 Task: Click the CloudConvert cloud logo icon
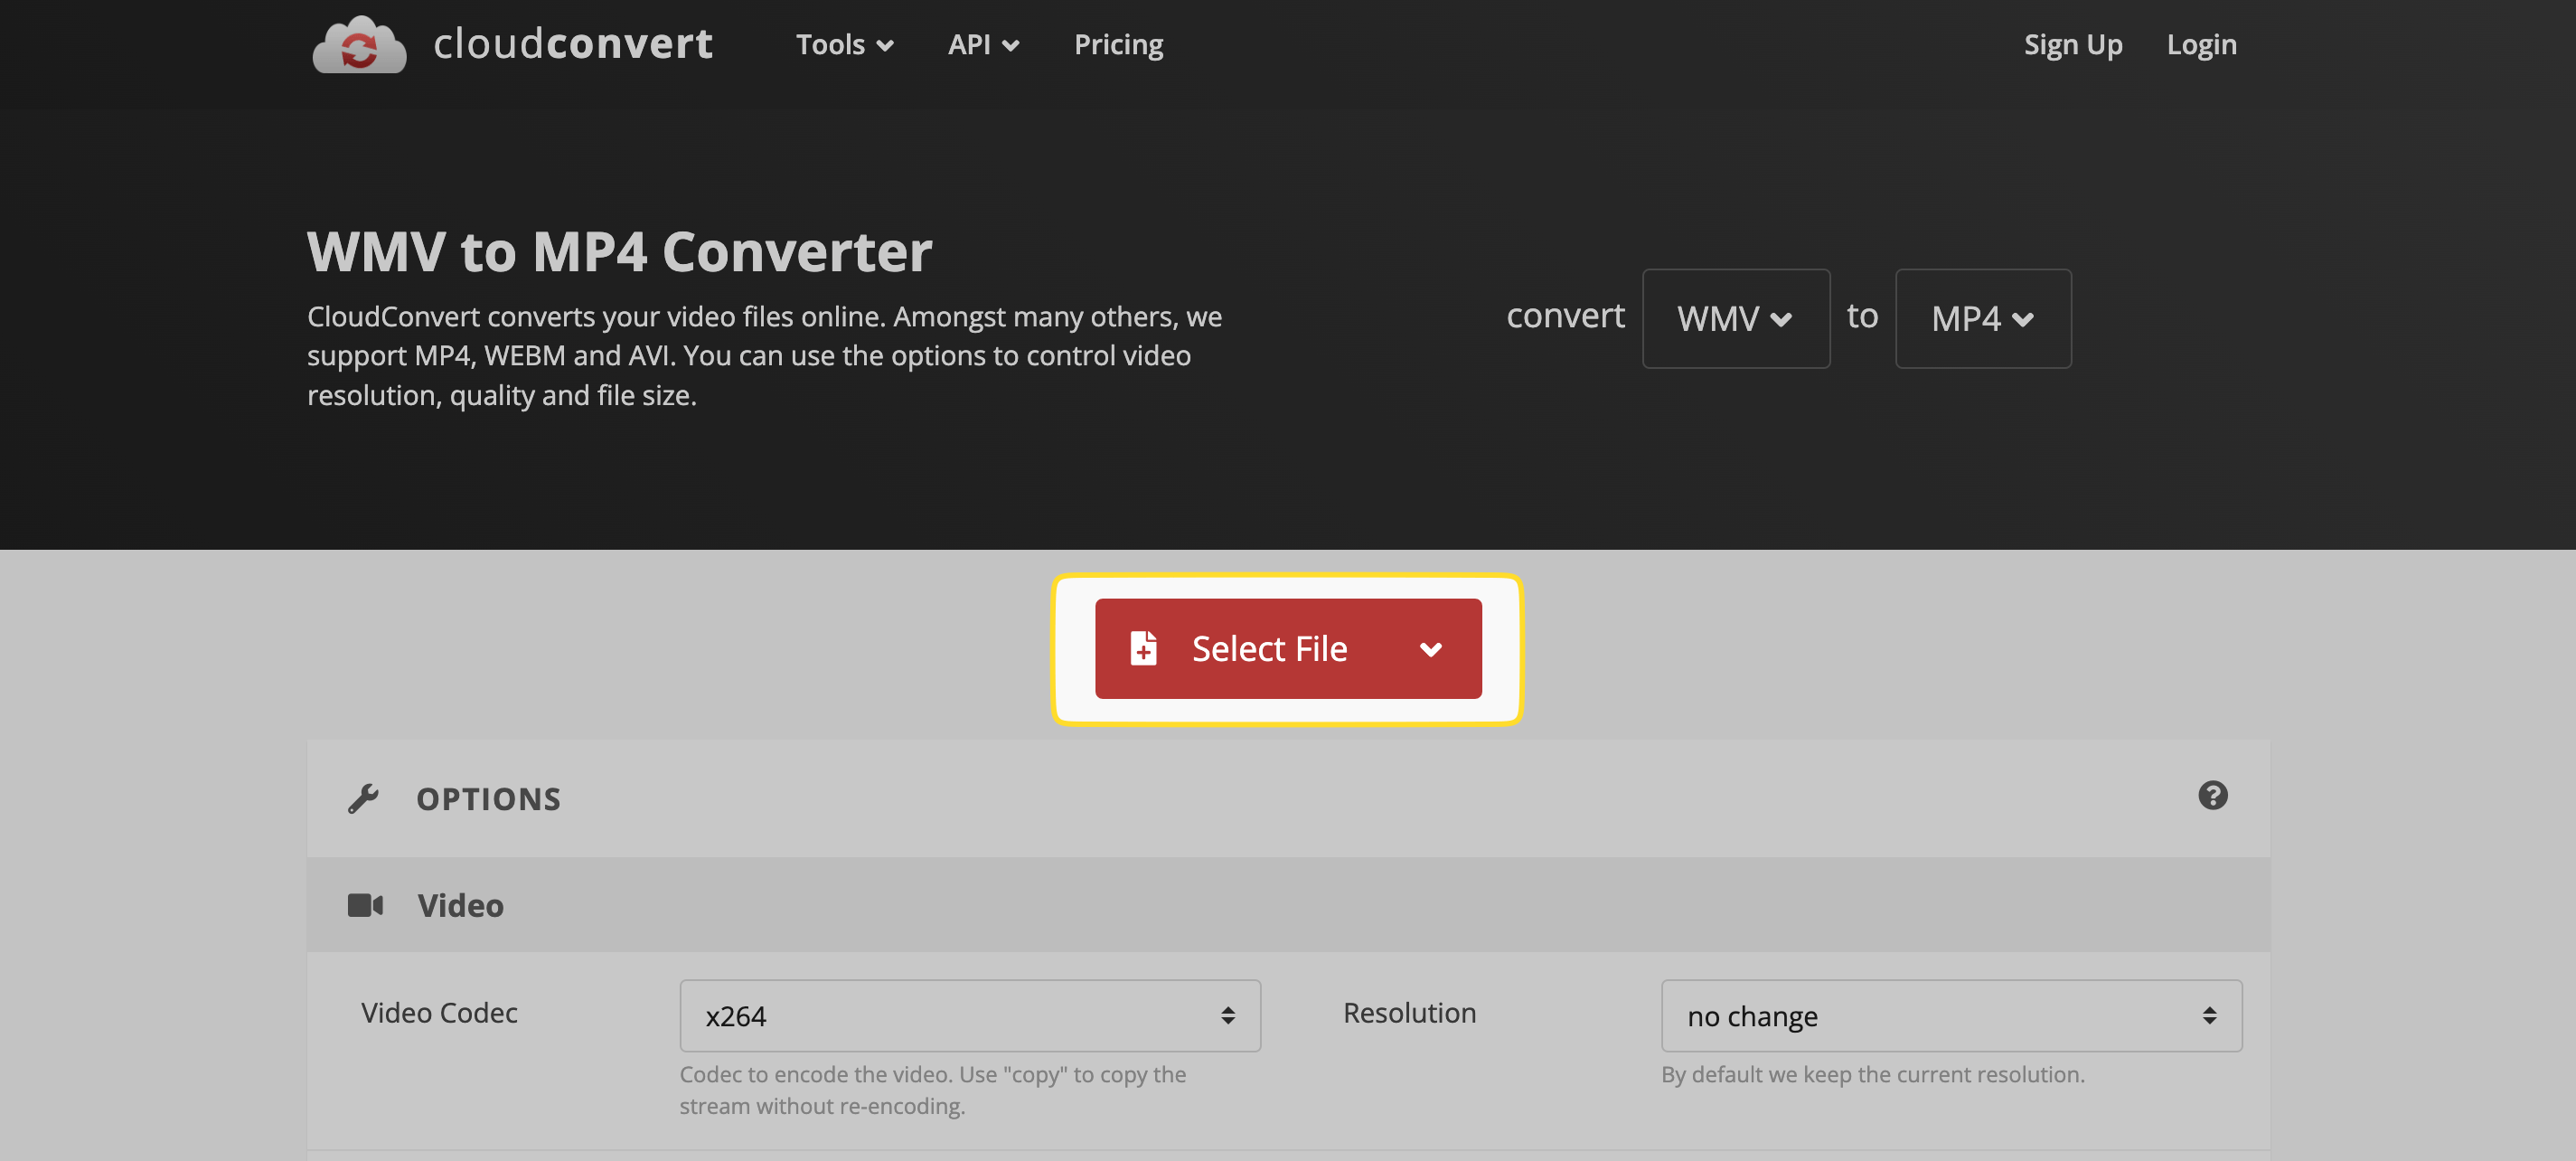coord(359,44)
